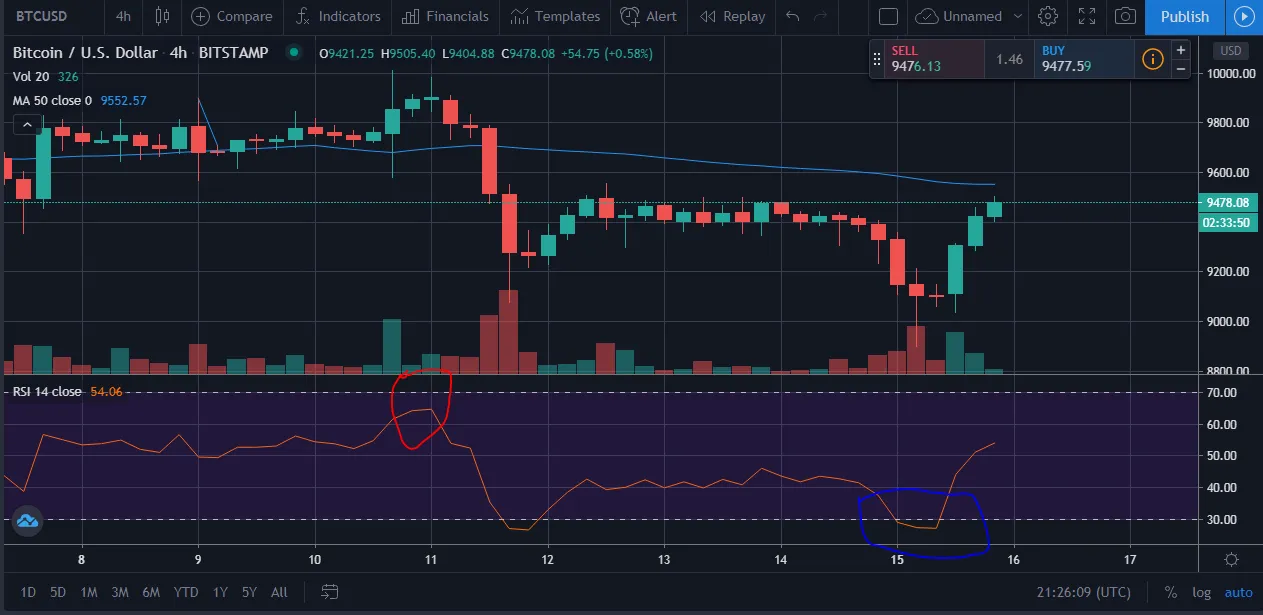Open the 4h interval dropdown

coord(123,16)
